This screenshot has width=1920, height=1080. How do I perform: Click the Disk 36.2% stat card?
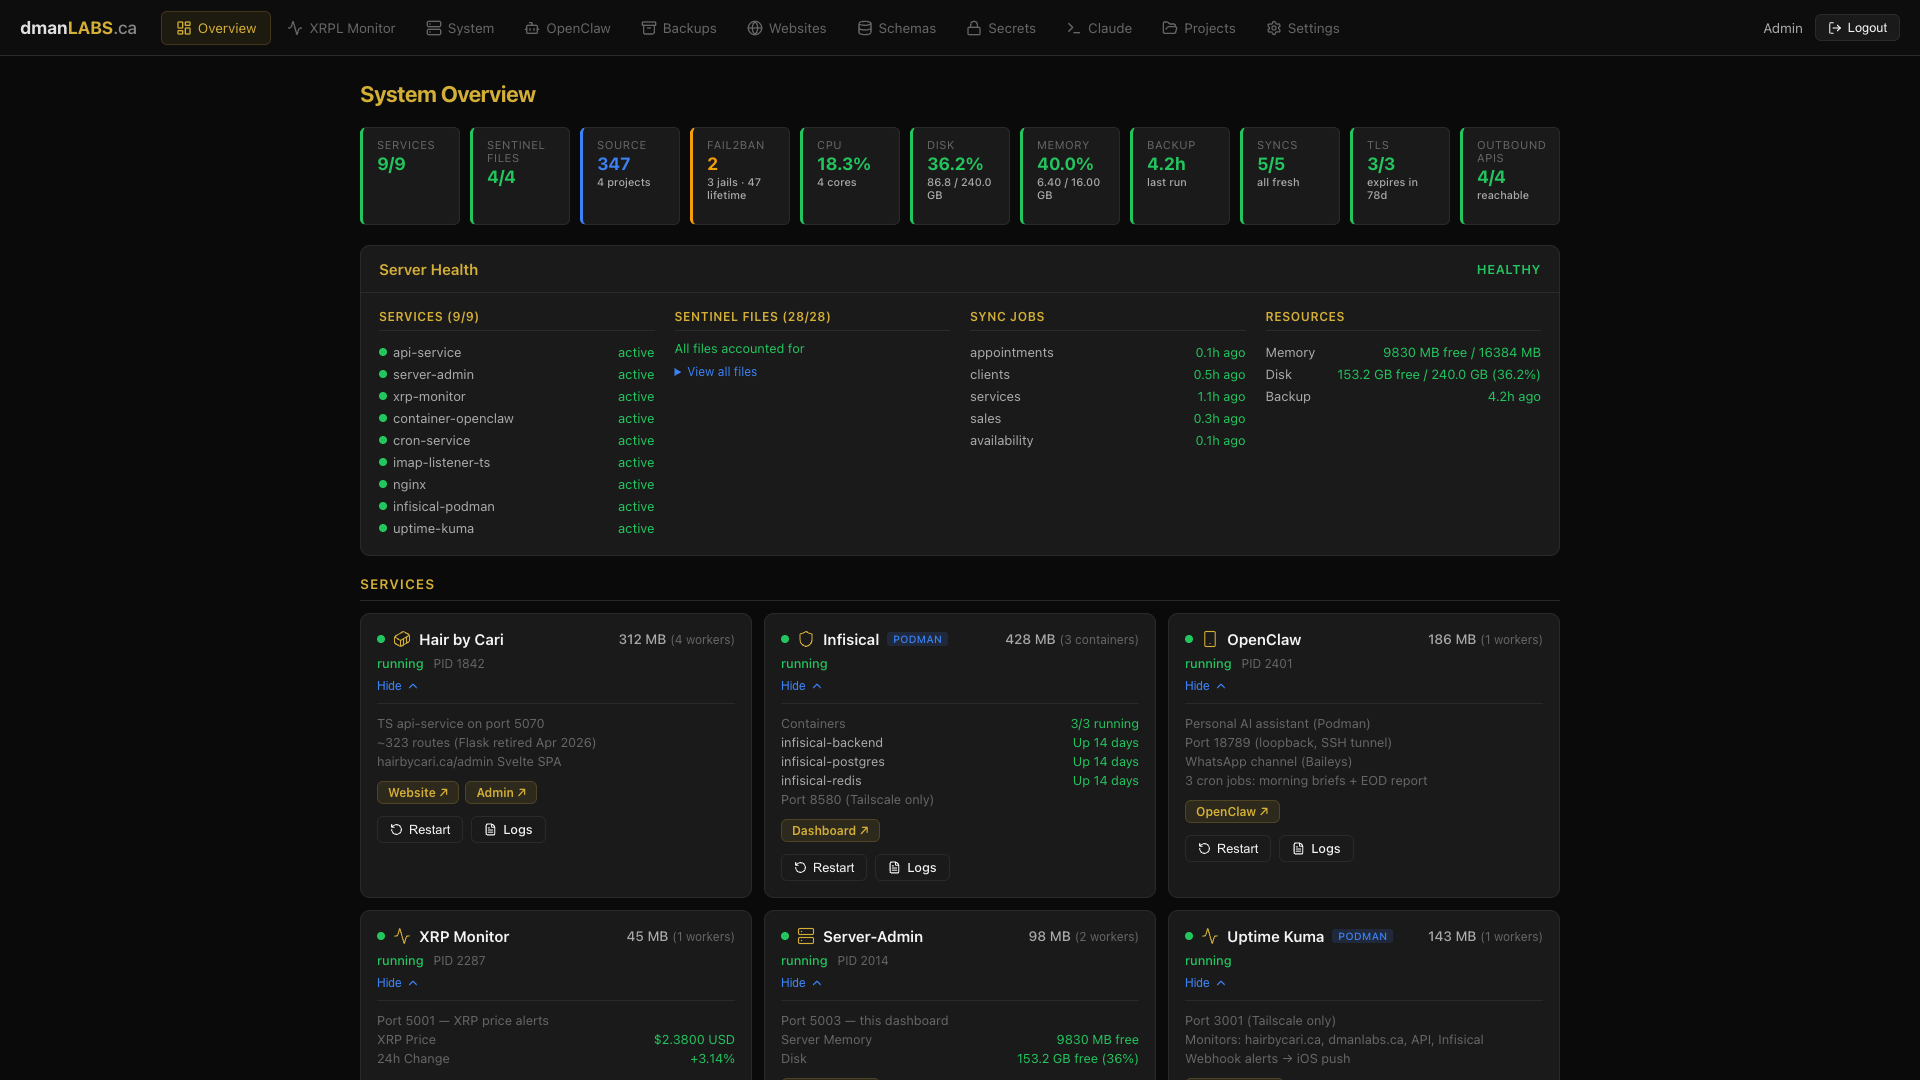click(960, 176)
